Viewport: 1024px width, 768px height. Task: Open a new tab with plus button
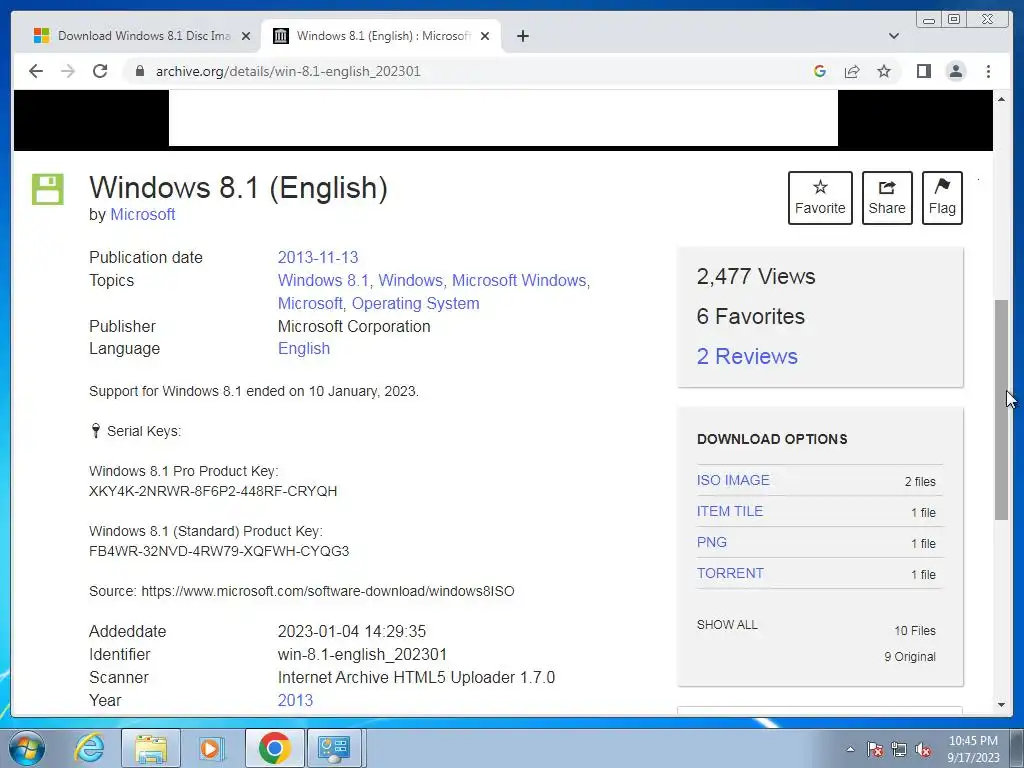pos(522,36)
